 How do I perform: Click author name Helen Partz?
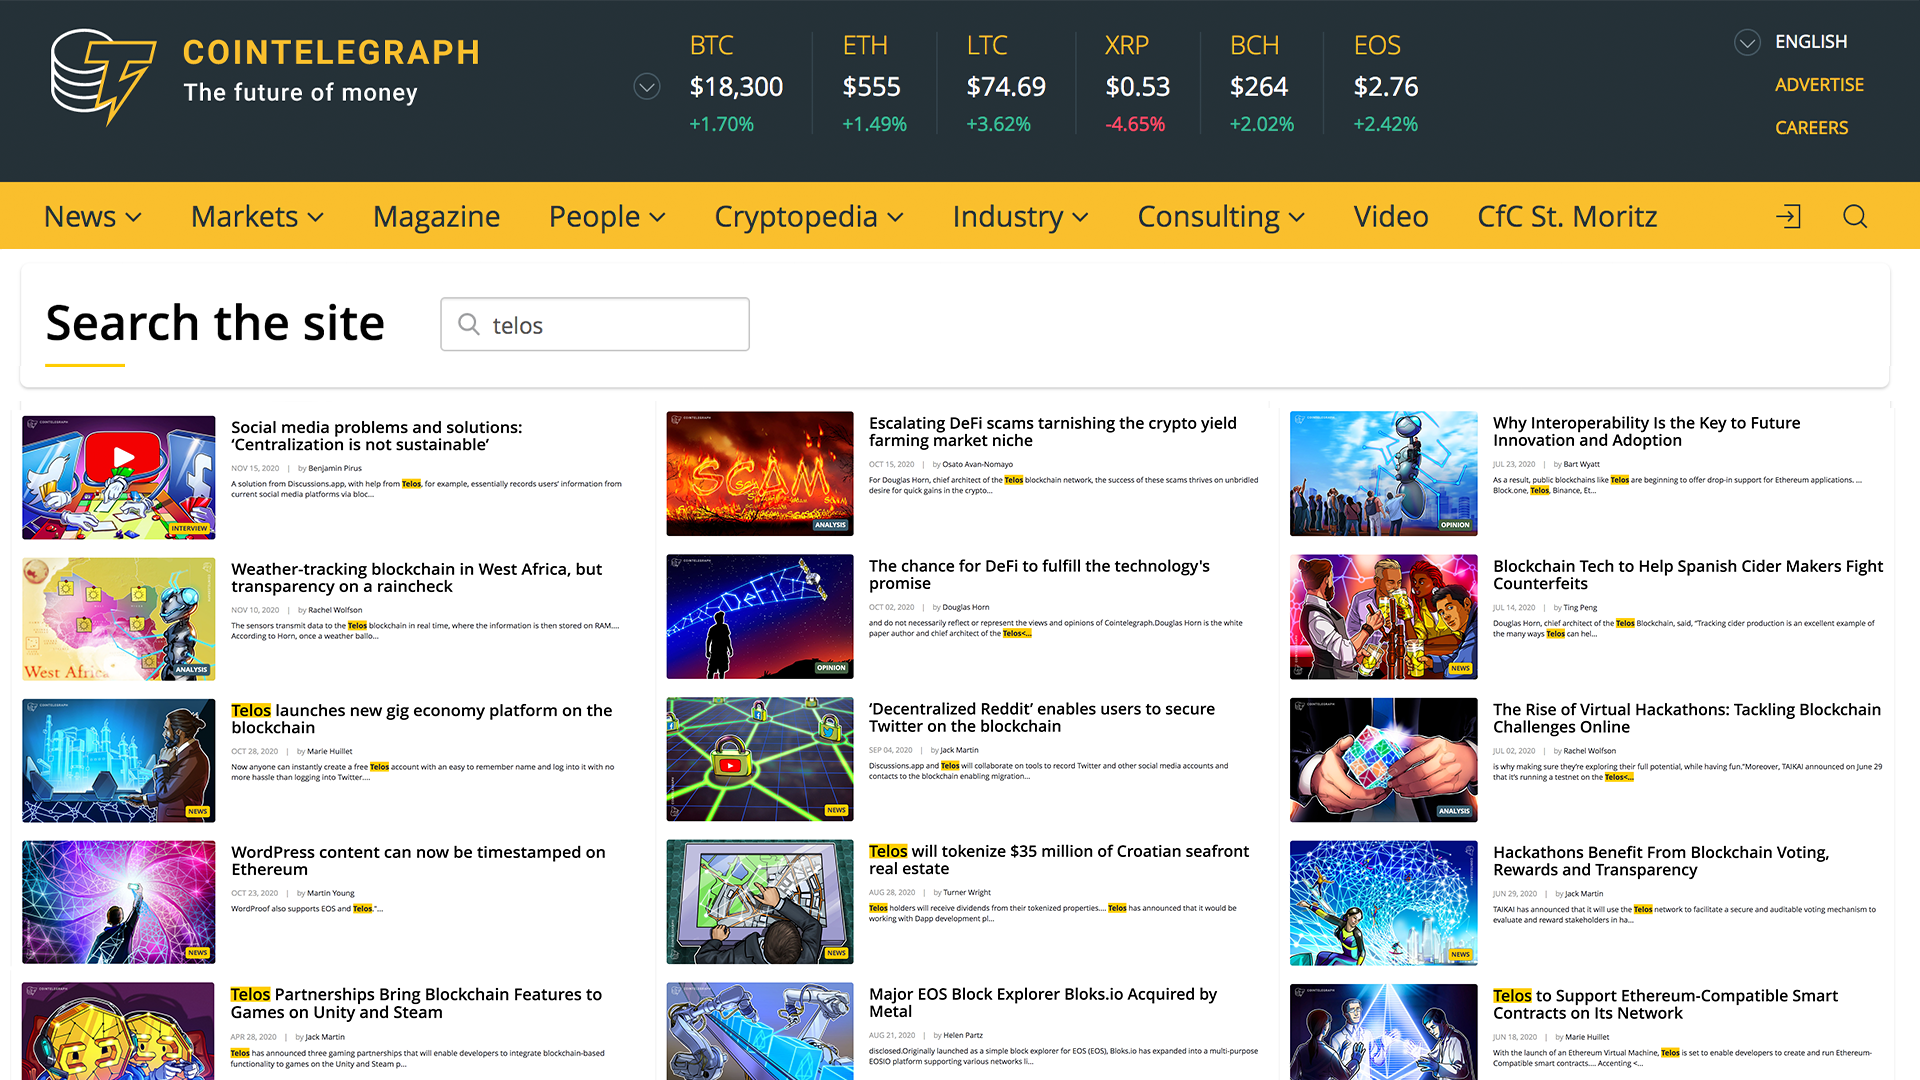coord(963,1035)
